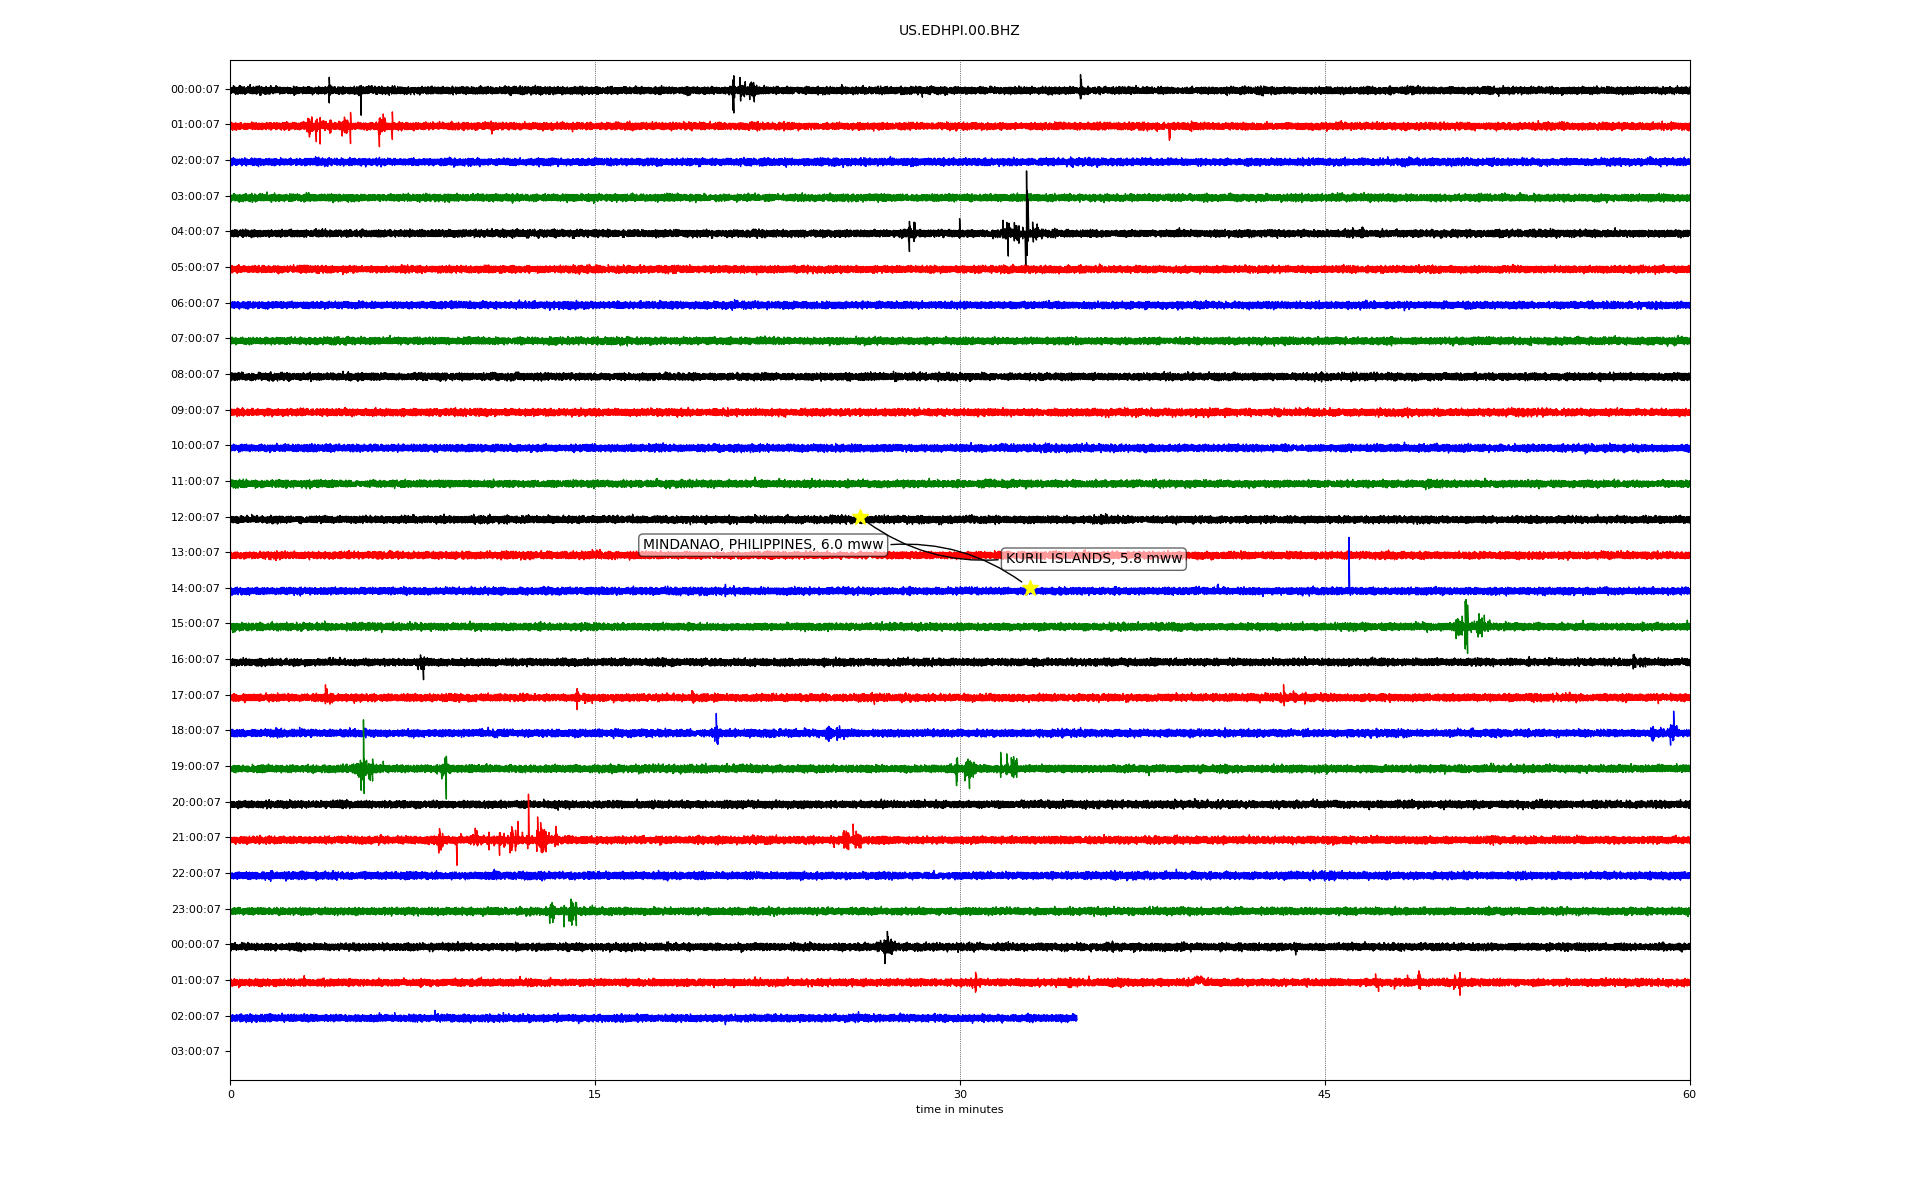
Task: Click the 'time in minutes' axis label
Action: [x=958, y=1110]
